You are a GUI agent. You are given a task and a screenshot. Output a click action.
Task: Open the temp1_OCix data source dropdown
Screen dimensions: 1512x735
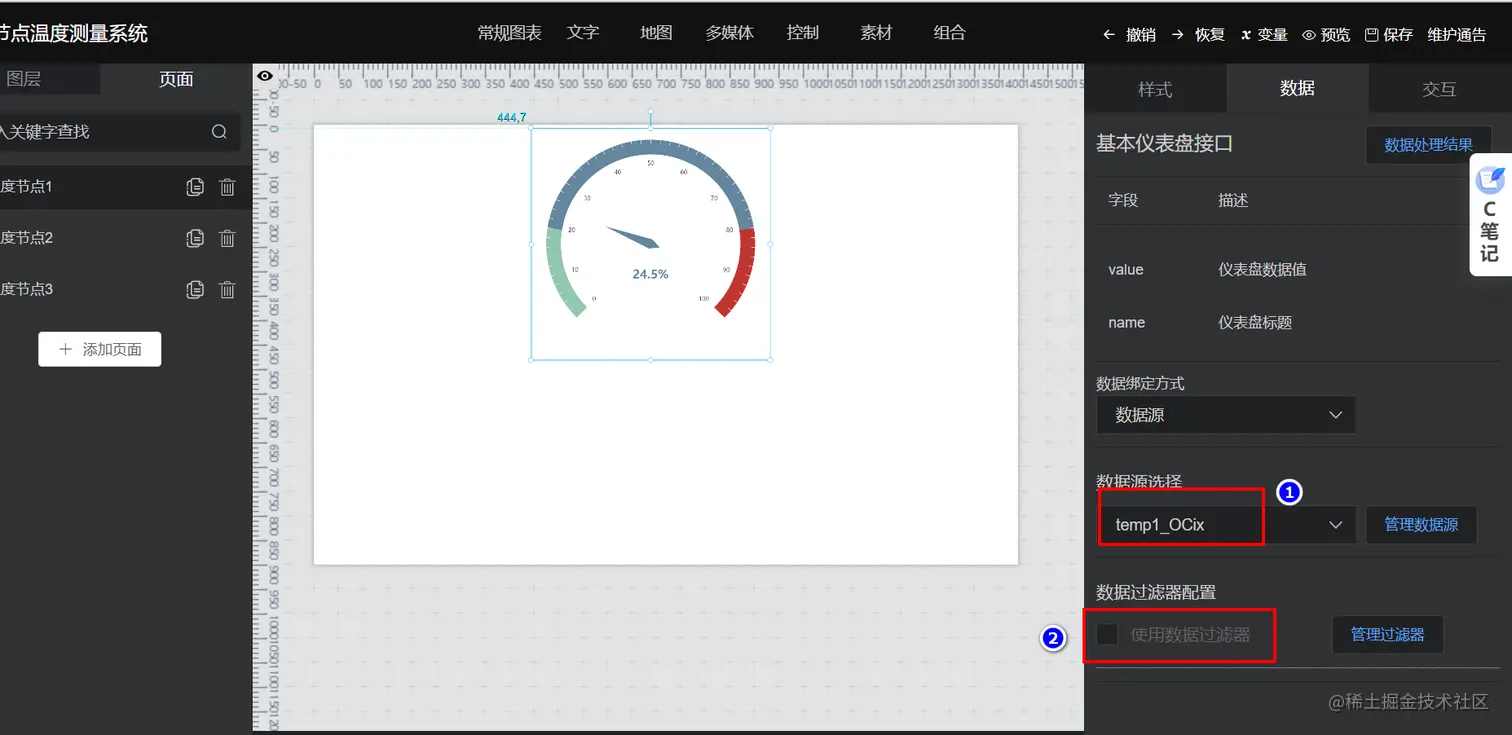[1226, 525]
